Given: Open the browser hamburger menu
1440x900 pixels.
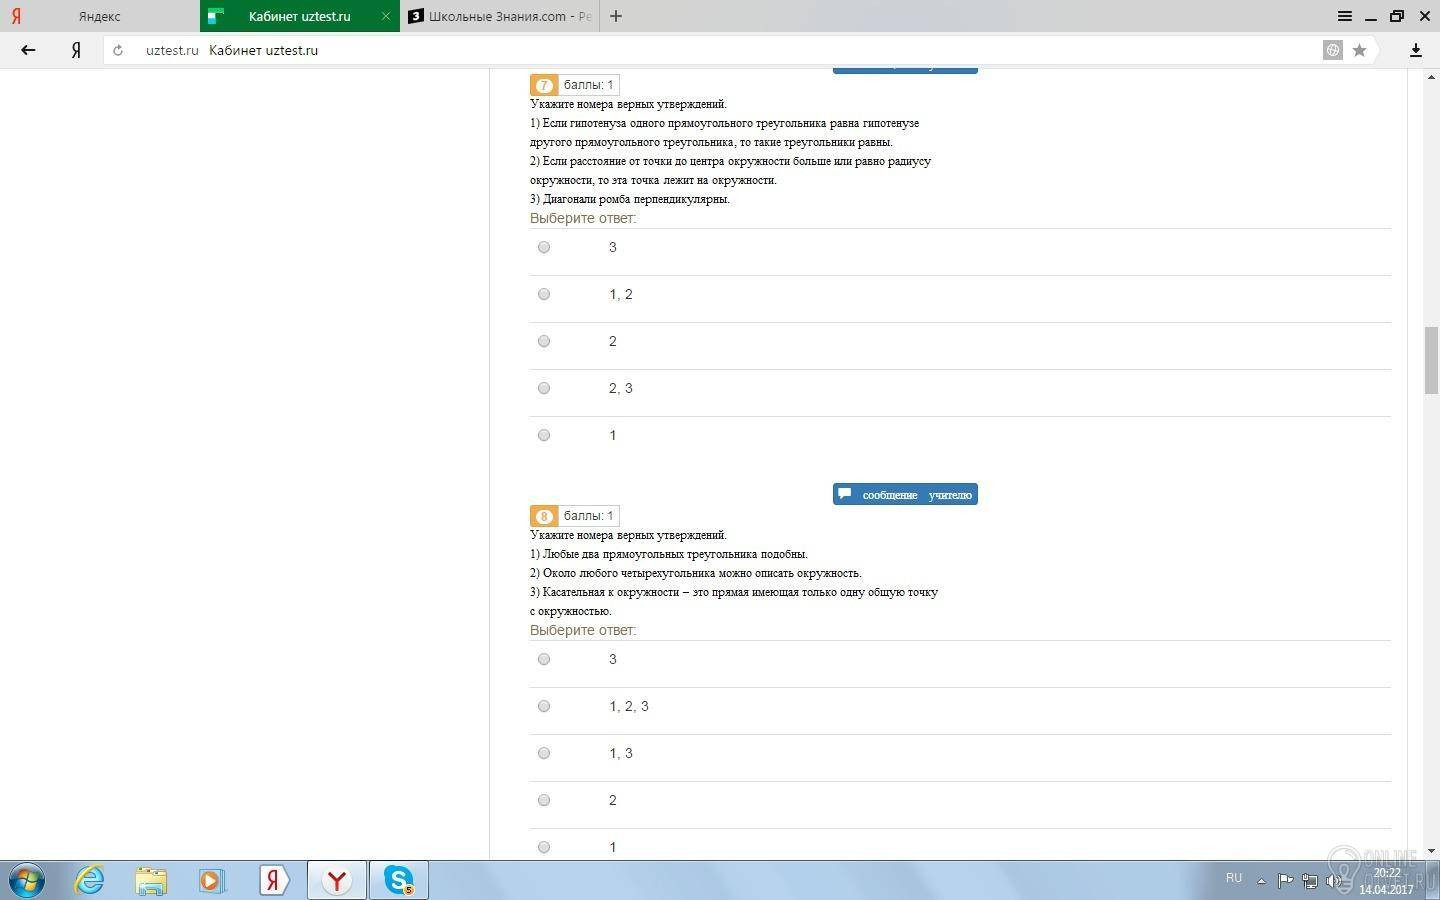Looking at the screenshot, I should (x=1345, y=16).
